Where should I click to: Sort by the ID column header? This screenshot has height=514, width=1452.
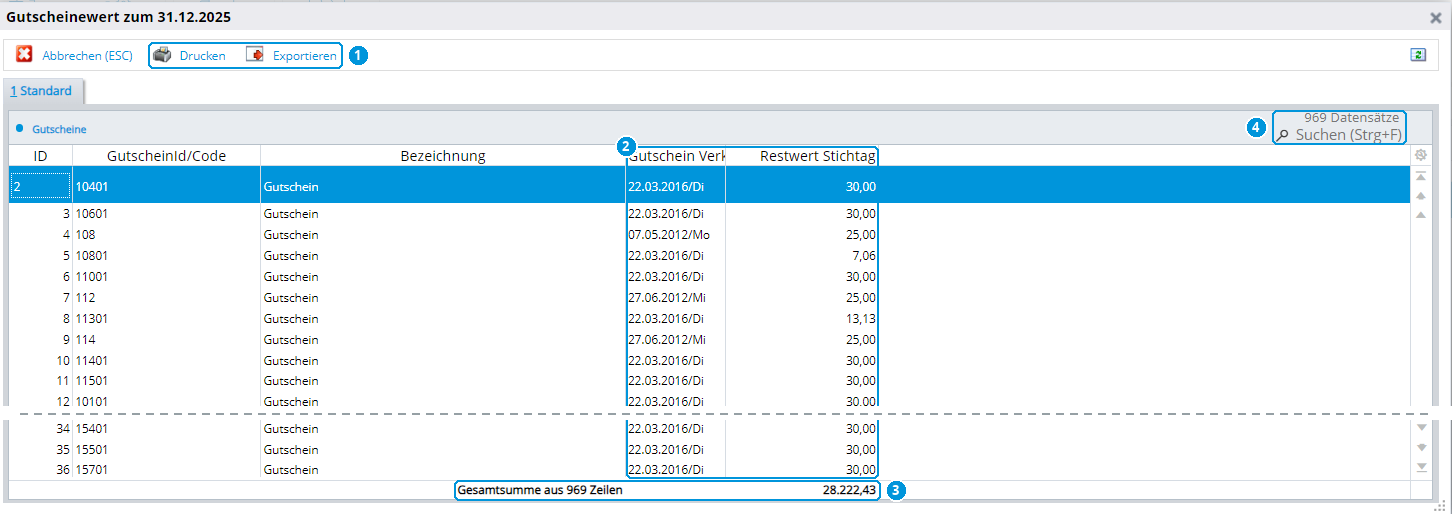pyautogui.click(x=40, y=156)
